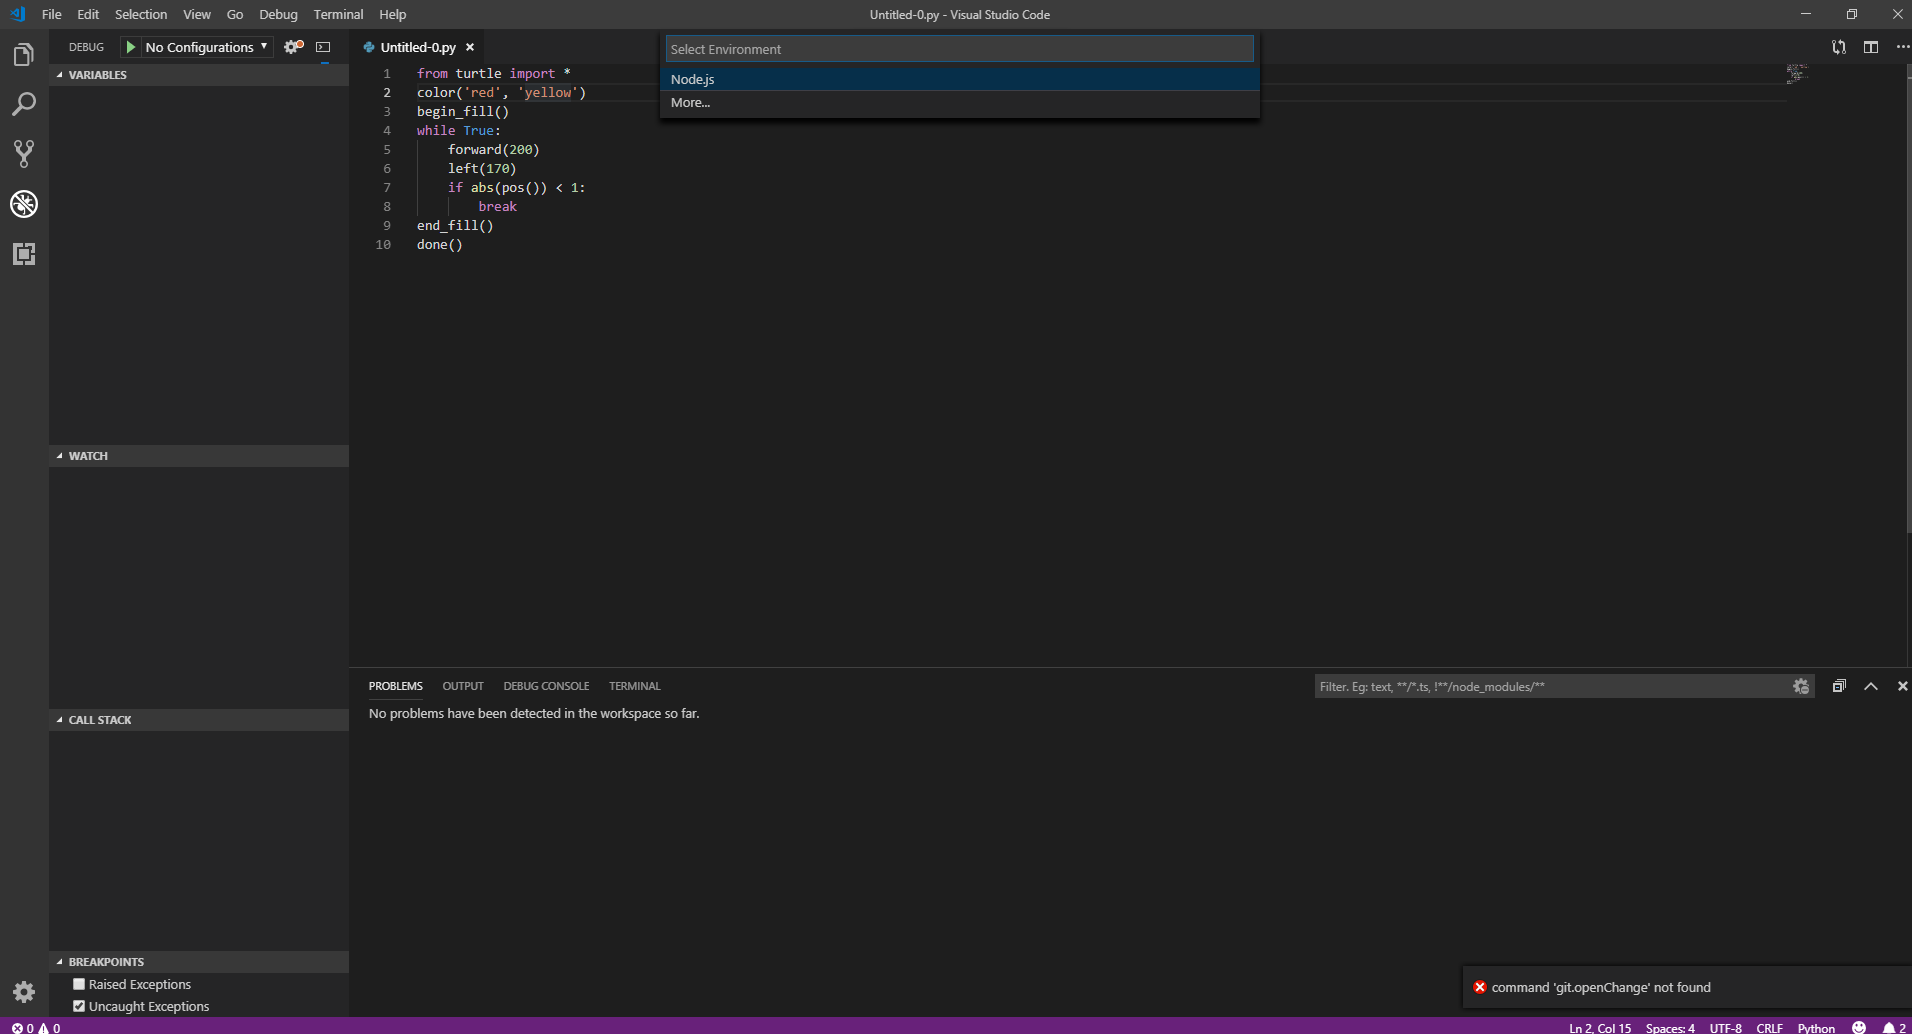Split the editor to the right

[1871, 47]
